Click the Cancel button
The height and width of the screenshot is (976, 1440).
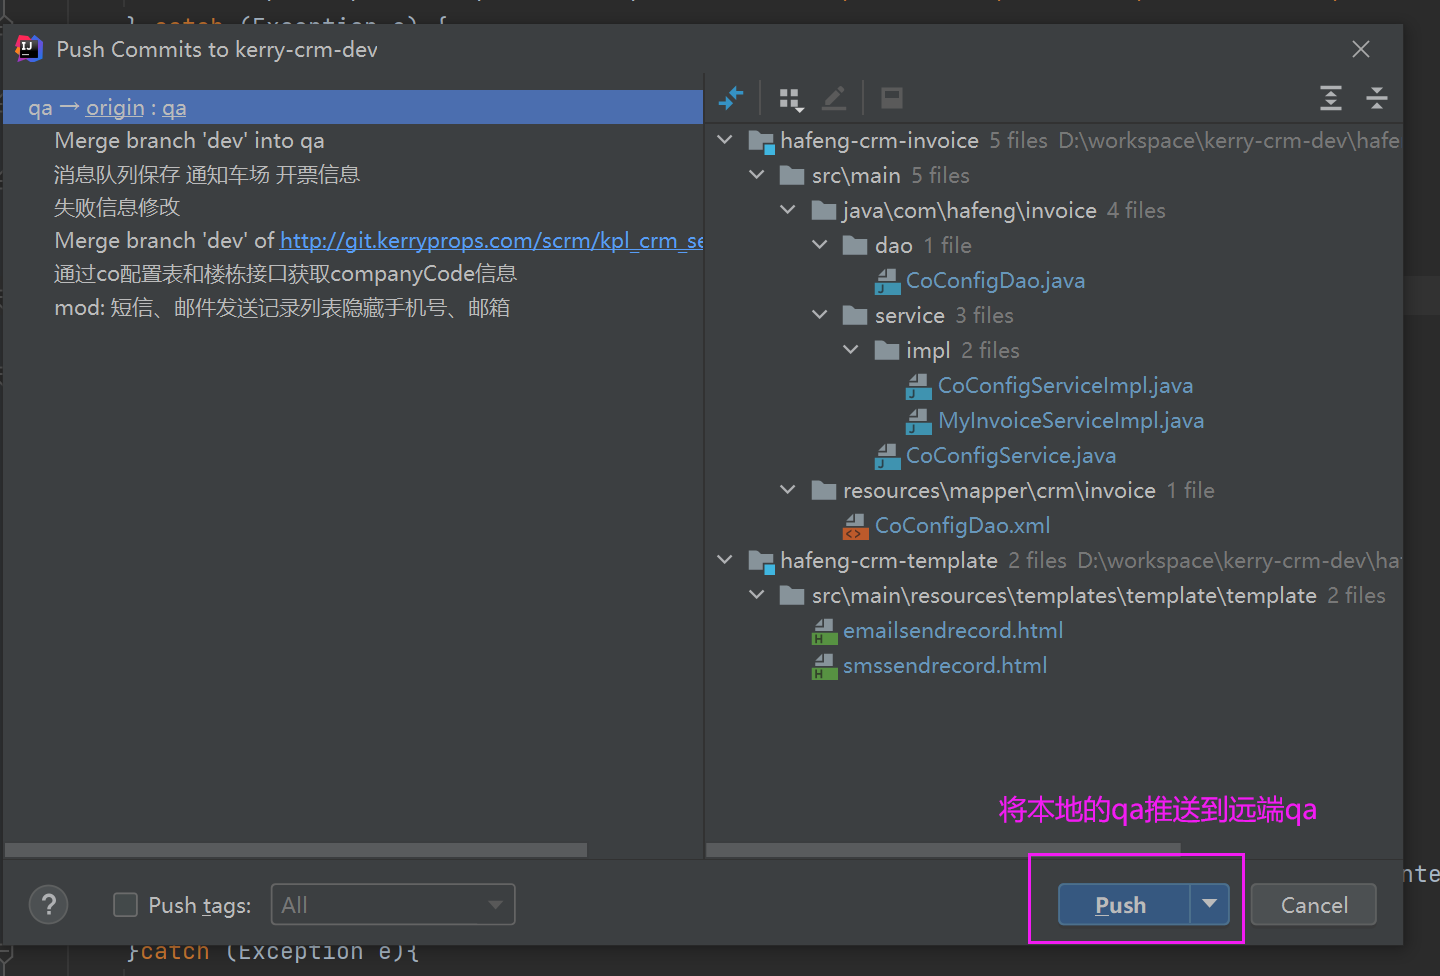click(x=1314, y=904)
